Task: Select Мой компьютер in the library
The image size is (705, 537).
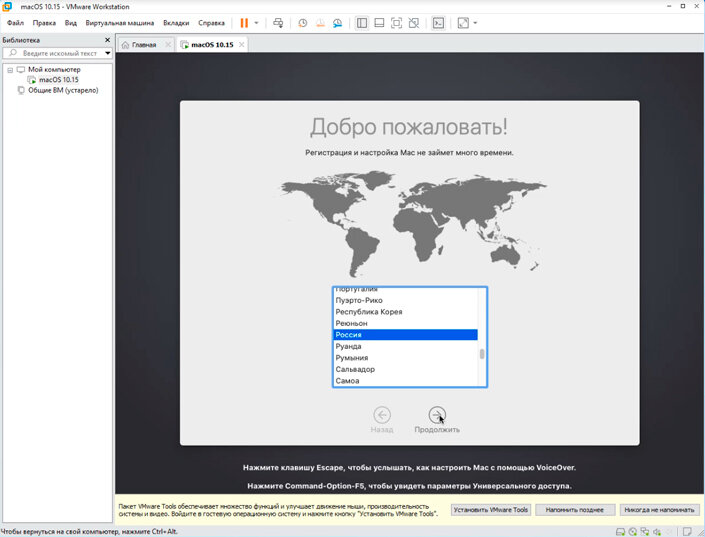Action: pos(54,69)
